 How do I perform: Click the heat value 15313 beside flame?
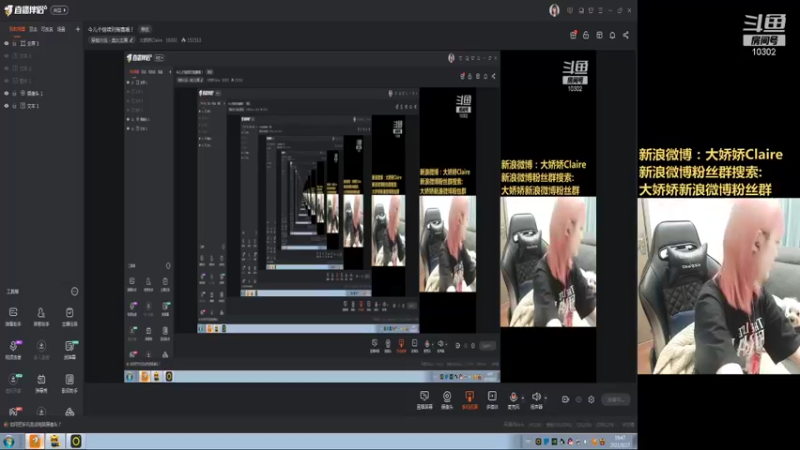click(x=194, y=40)
